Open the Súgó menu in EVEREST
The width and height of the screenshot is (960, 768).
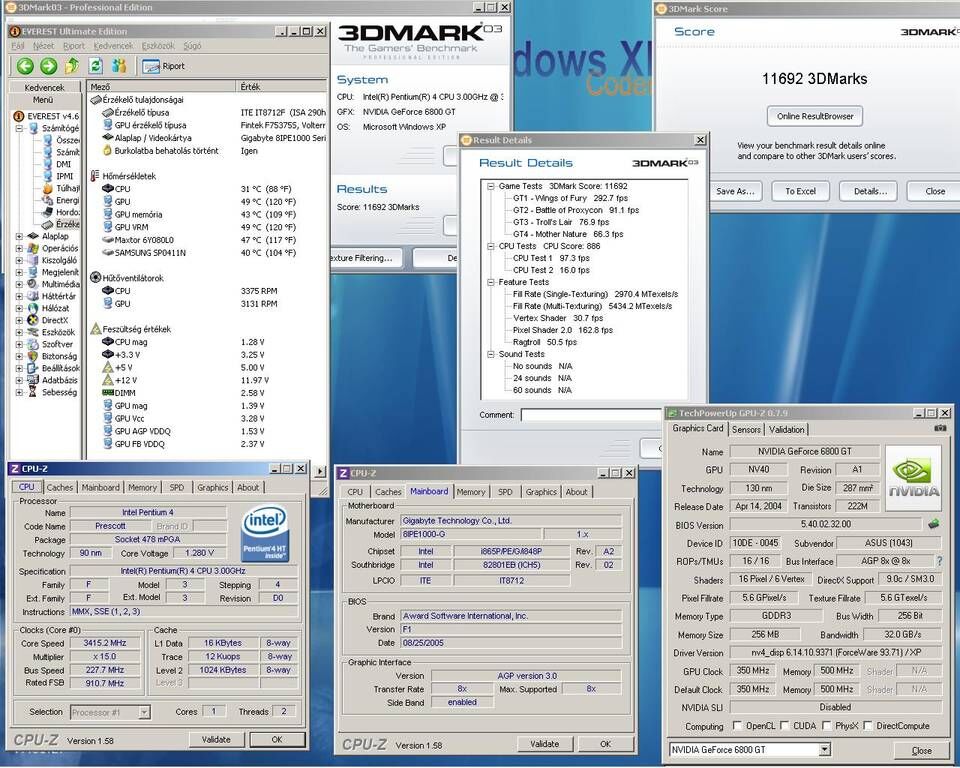[192, 46]
